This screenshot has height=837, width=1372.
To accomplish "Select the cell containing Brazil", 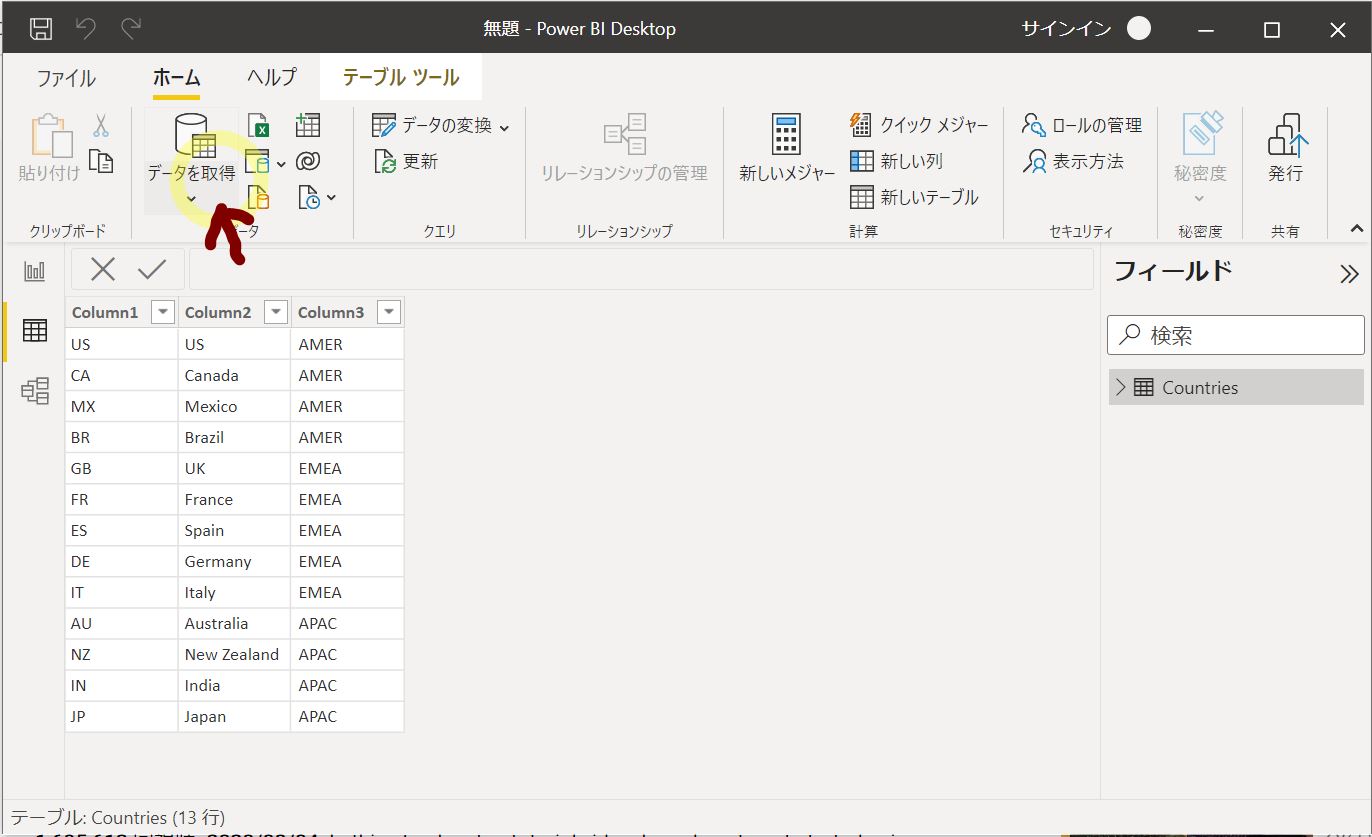I will 234,437.
